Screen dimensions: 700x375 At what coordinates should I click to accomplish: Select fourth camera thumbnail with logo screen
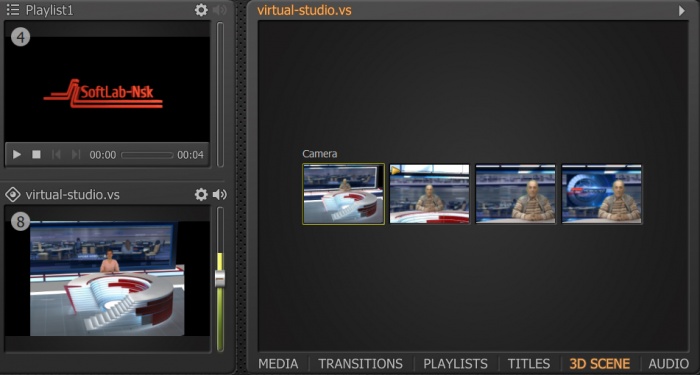coord(602,194)
